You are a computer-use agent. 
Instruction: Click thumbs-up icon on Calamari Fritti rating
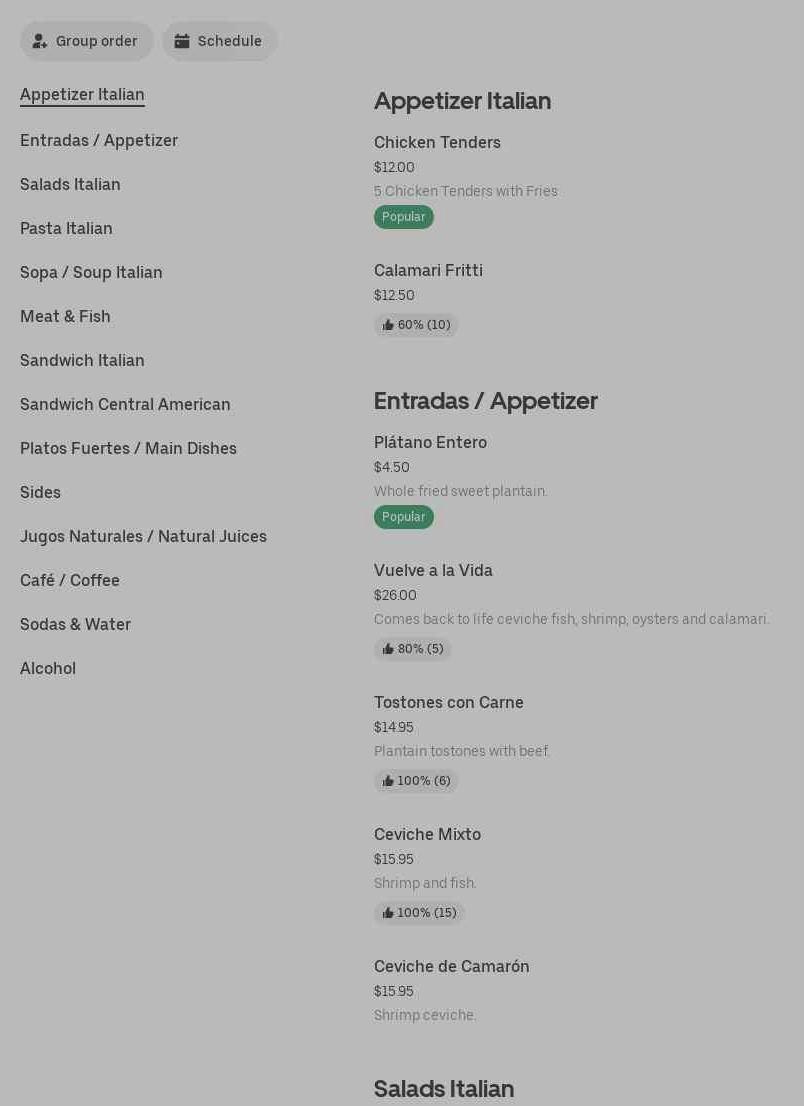(x=388, y=325)
